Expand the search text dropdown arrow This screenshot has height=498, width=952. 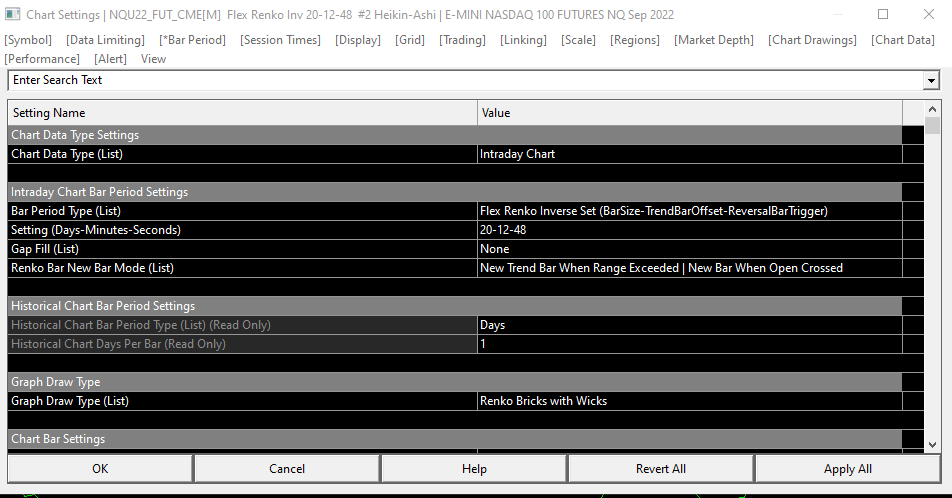coord(931,80)
